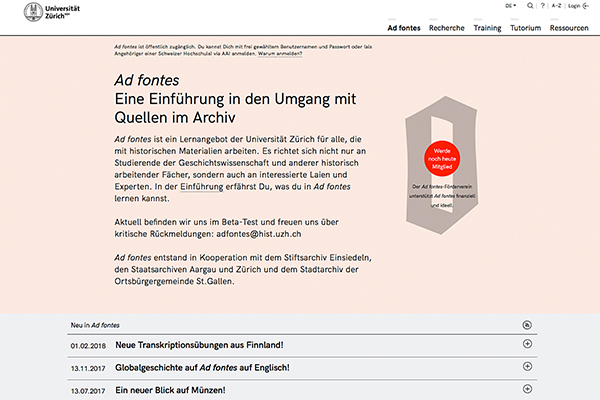Open the Tutorium menu item
This screenshot has width=600, height=400.
(x=525, y=28)
